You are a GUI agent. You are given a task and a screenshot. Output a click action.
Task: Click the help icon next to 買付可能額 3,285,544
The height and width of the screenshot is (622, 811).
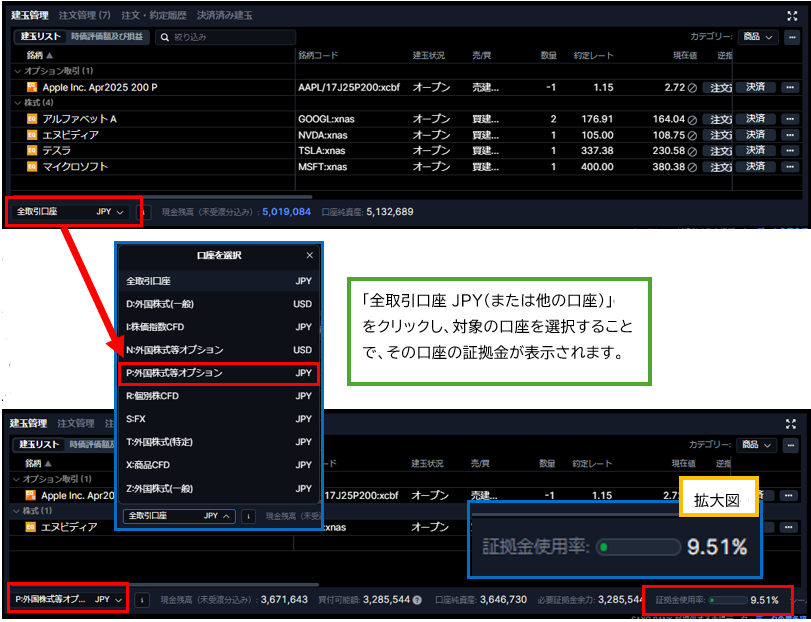click(417, 600)
